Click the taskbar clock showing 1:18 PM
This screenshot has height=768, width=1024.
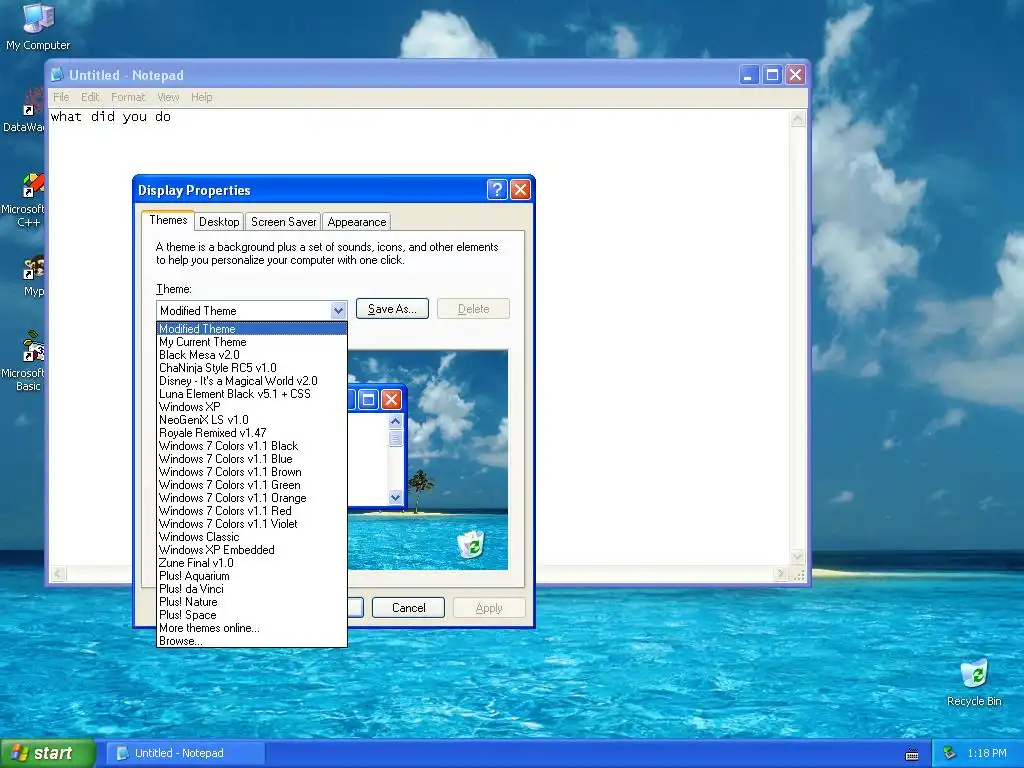click(x=987, y=754)
